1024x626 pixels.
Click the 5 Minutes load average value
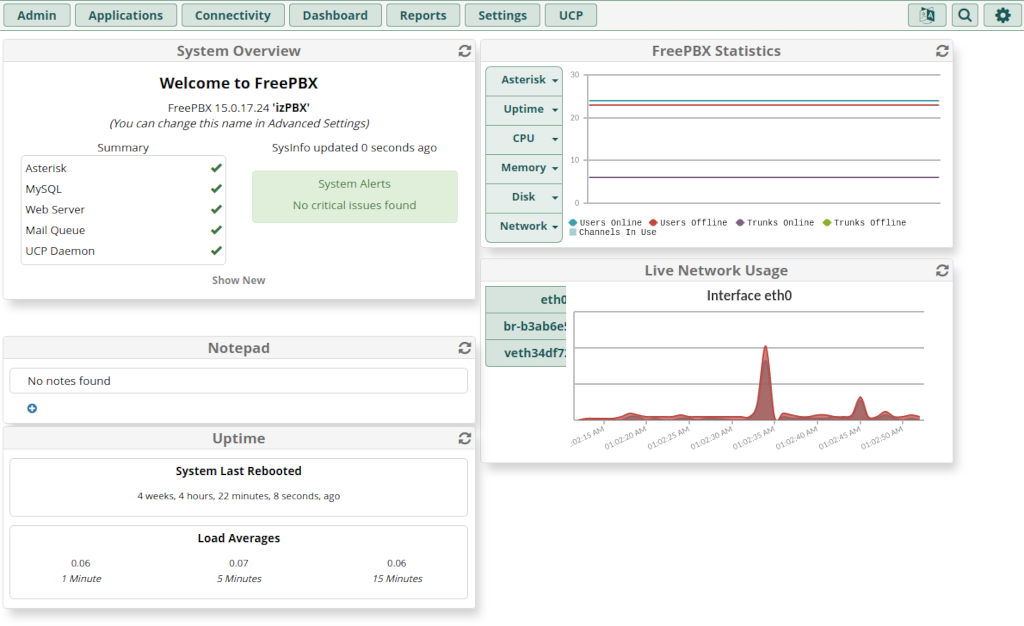point(239,563)
